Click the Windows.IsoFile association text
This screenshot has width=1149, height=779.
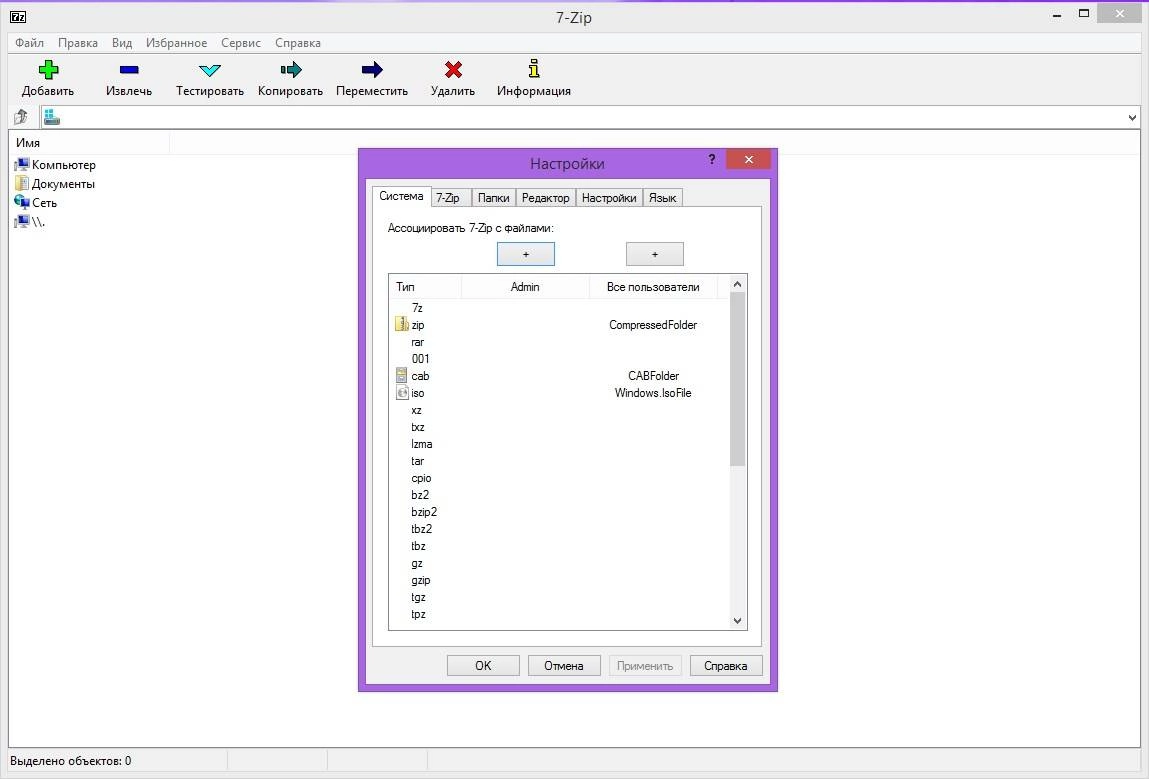[653, 393]
